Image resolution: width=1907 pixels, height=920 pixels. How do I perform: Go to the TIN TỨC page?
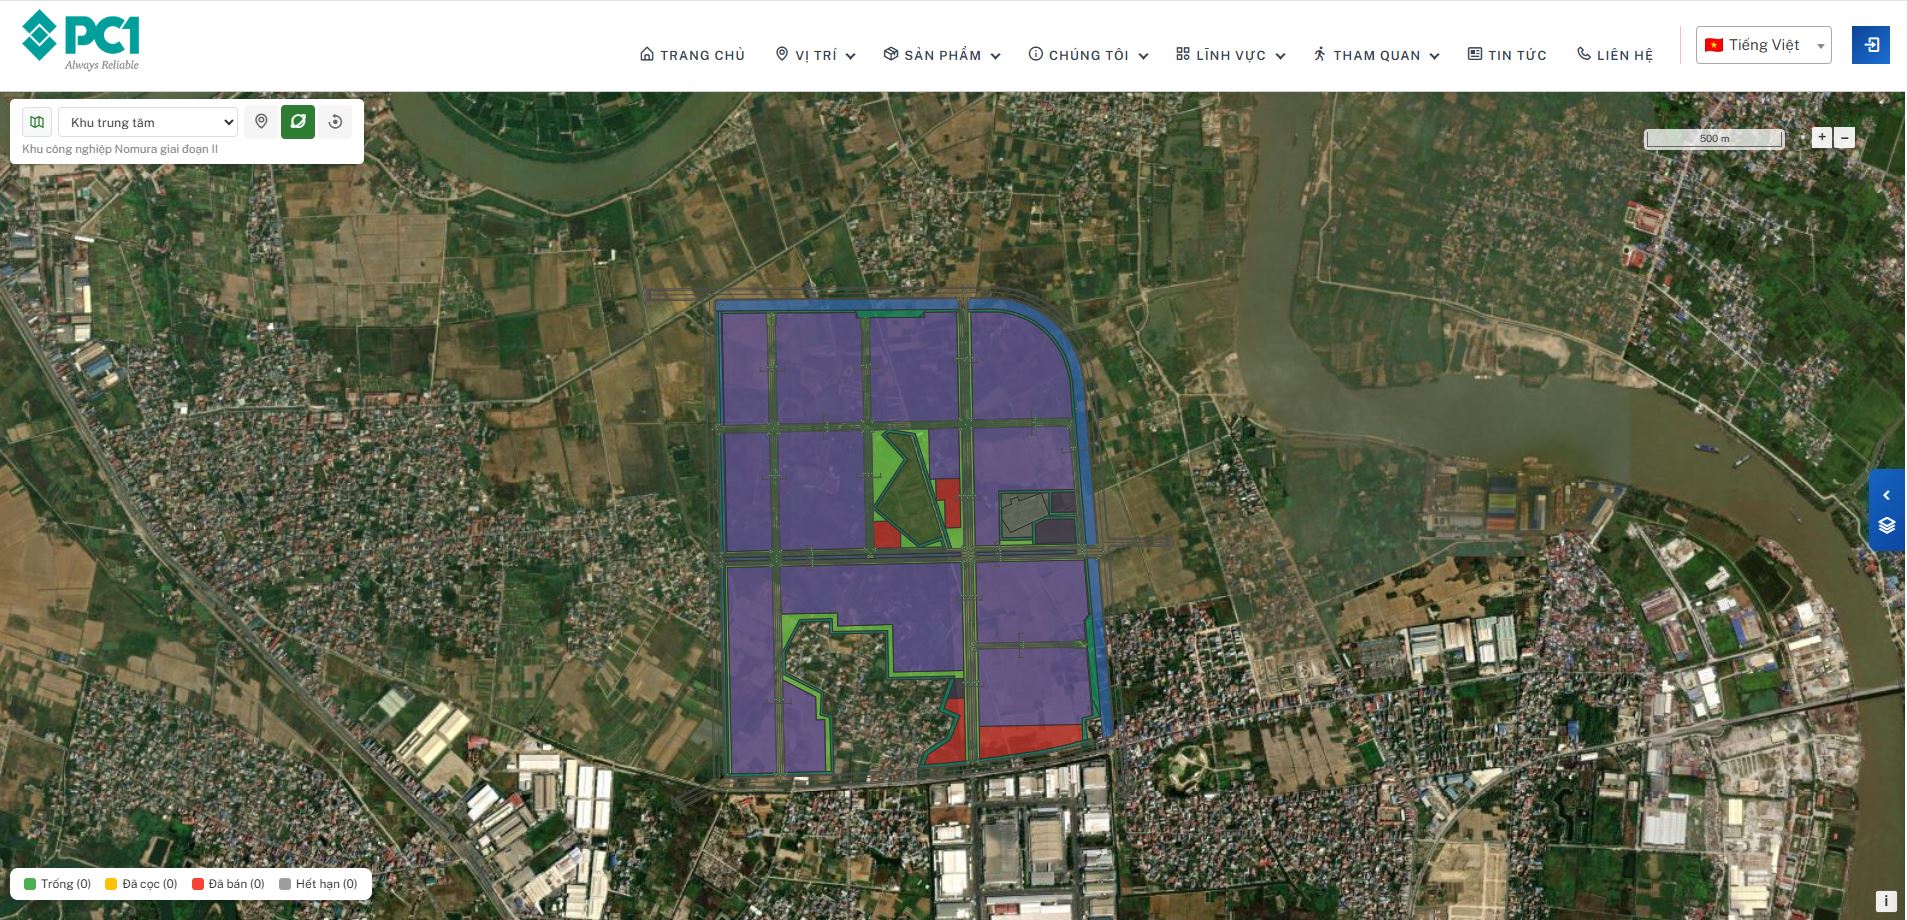click(x=1506, y=55)
